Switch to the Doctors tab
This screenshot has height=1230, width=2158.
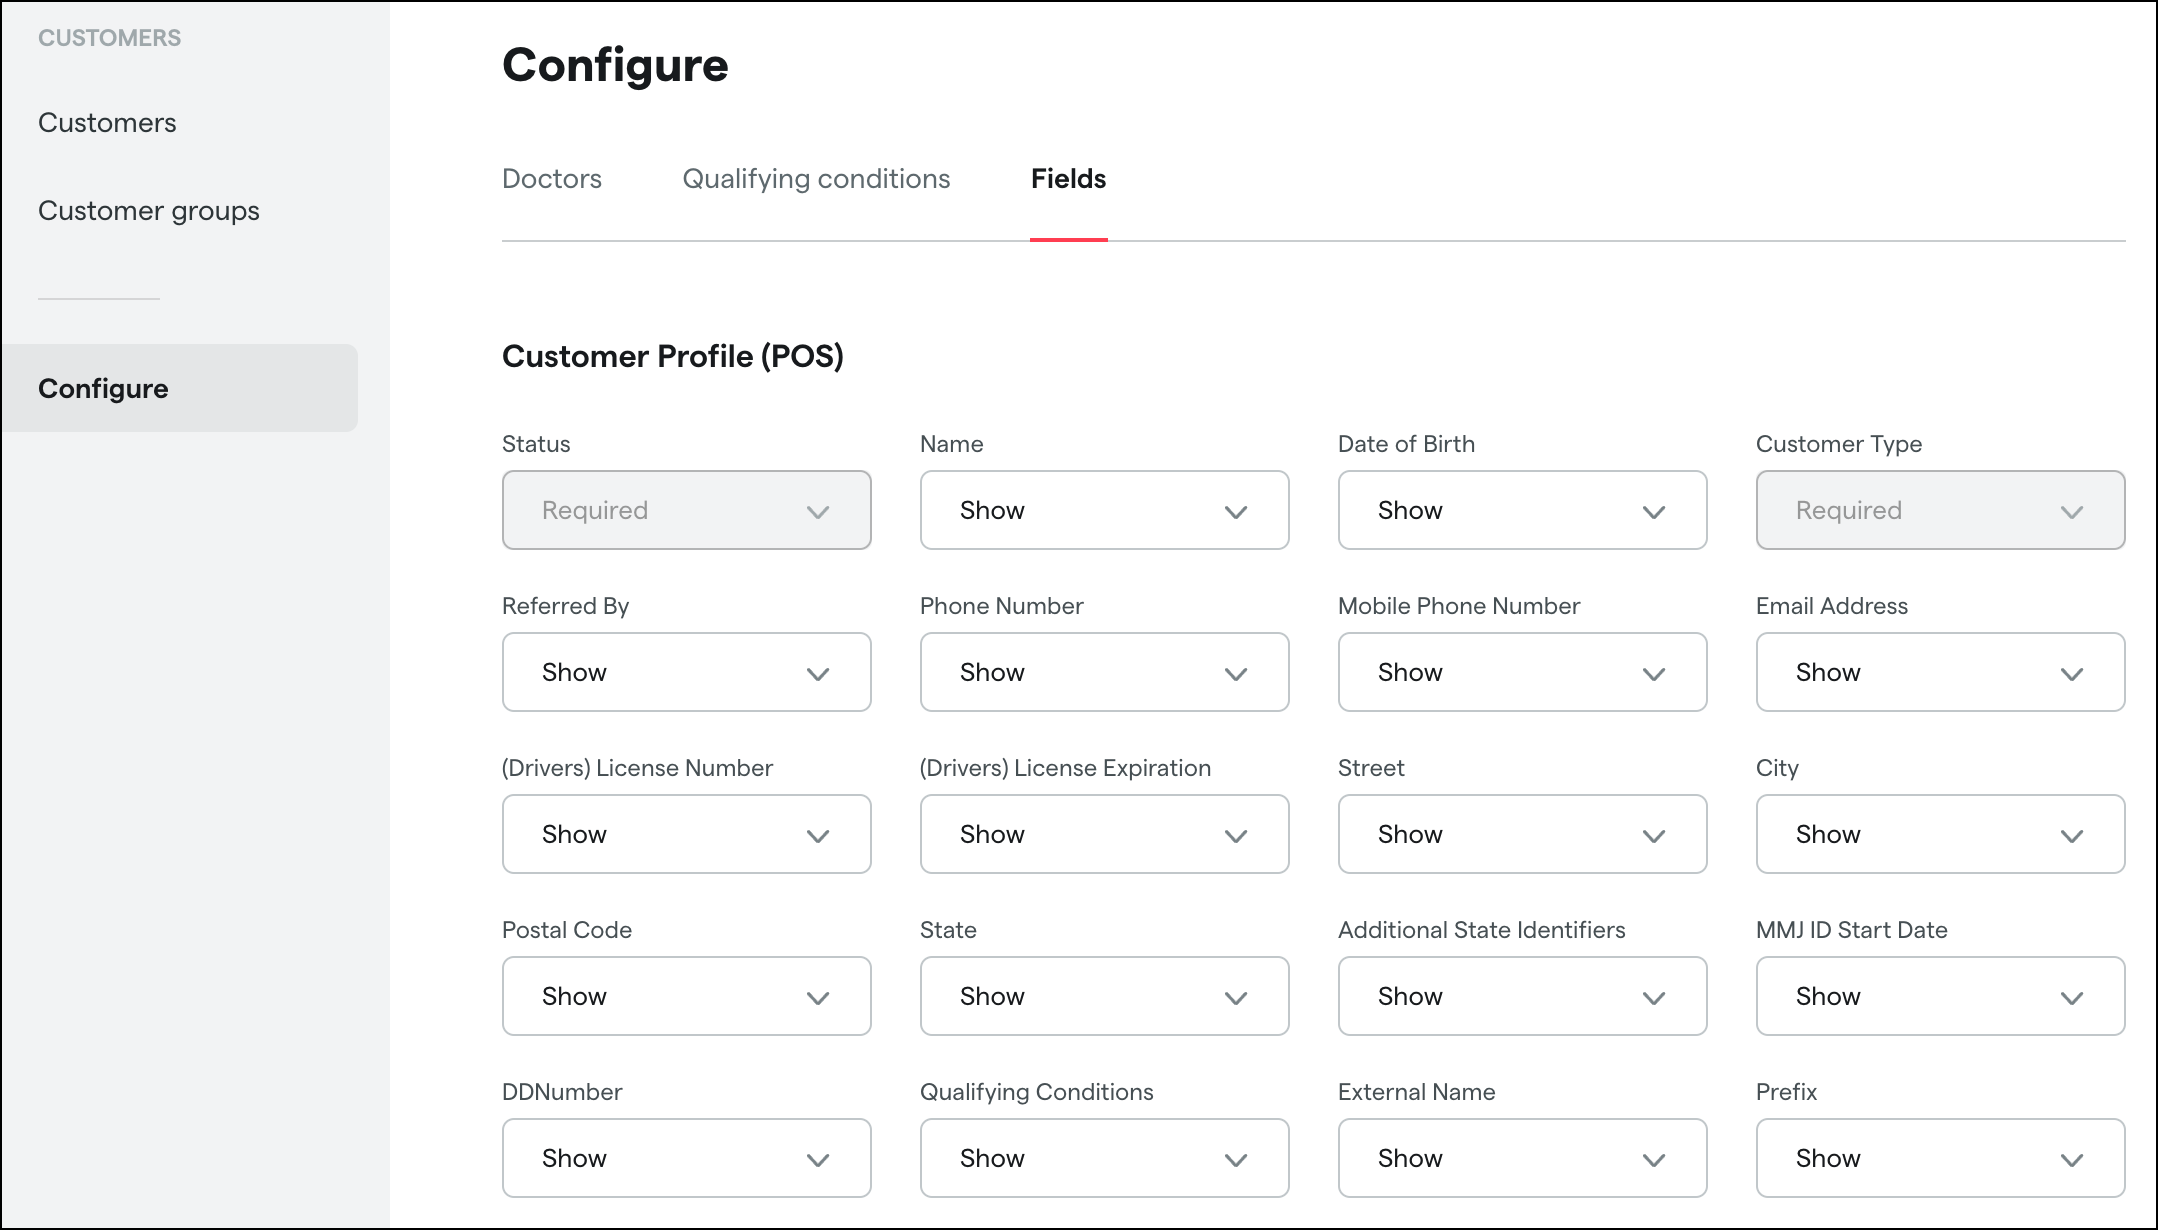coord(552,179)
